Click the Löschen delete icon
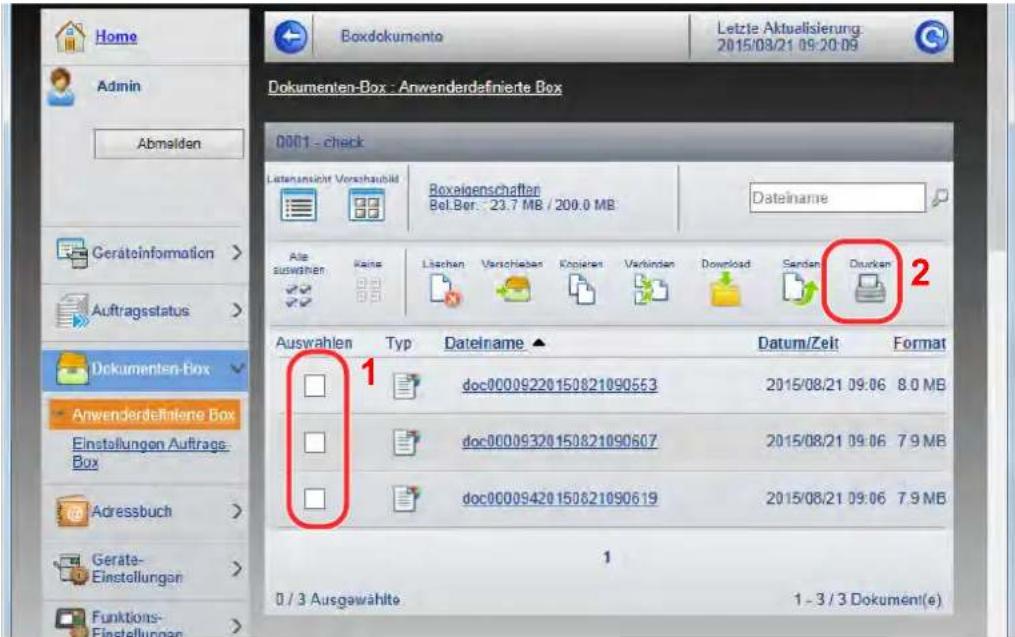 pyautogui.click(x=445, y=289)
